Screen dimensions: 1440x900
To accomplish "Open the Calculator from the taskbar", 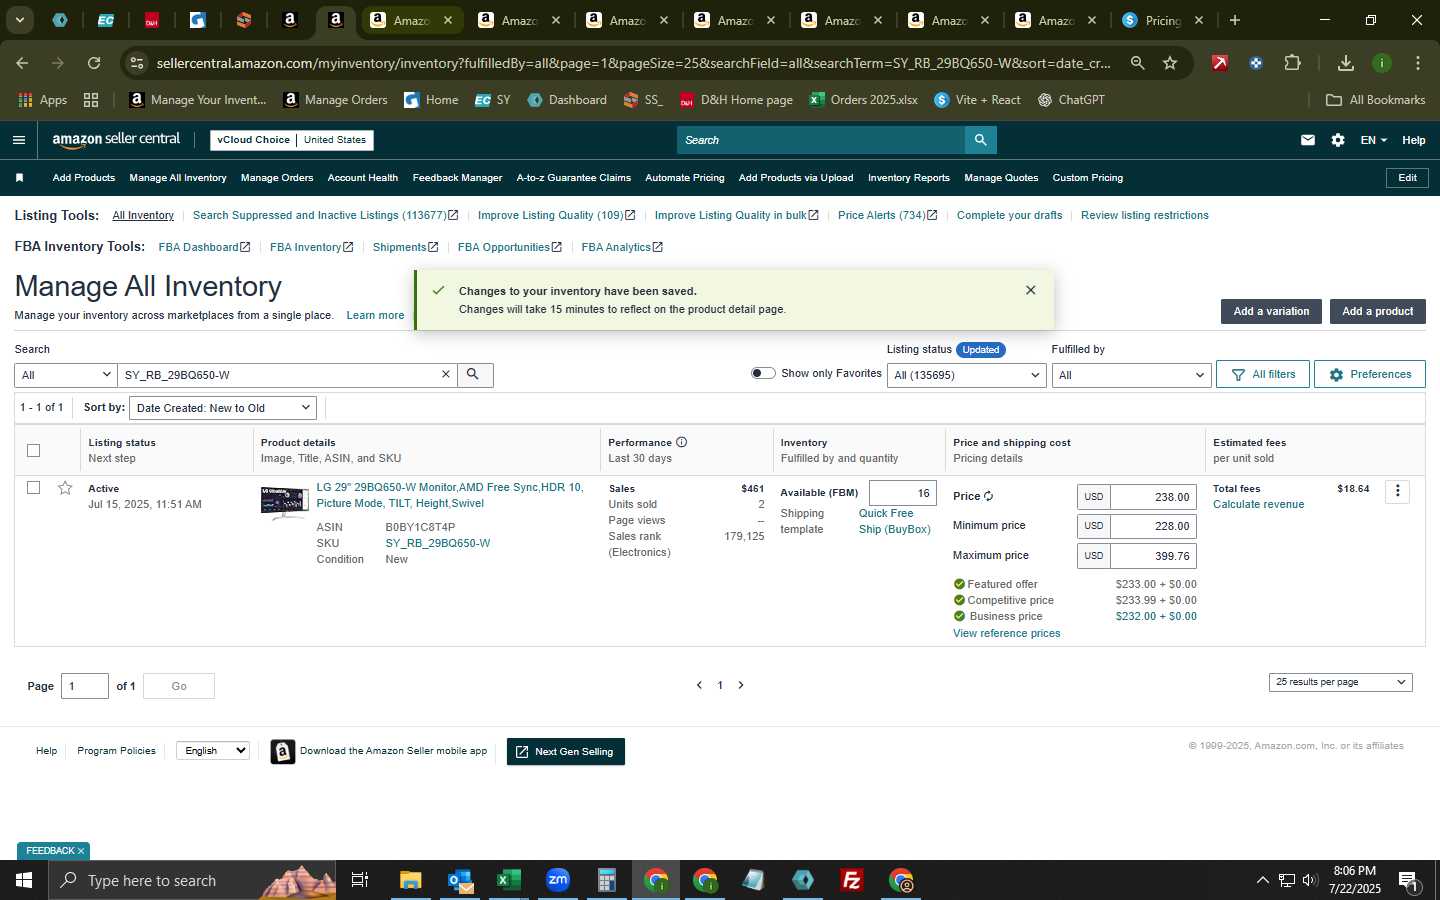I will tap(606, 880).
